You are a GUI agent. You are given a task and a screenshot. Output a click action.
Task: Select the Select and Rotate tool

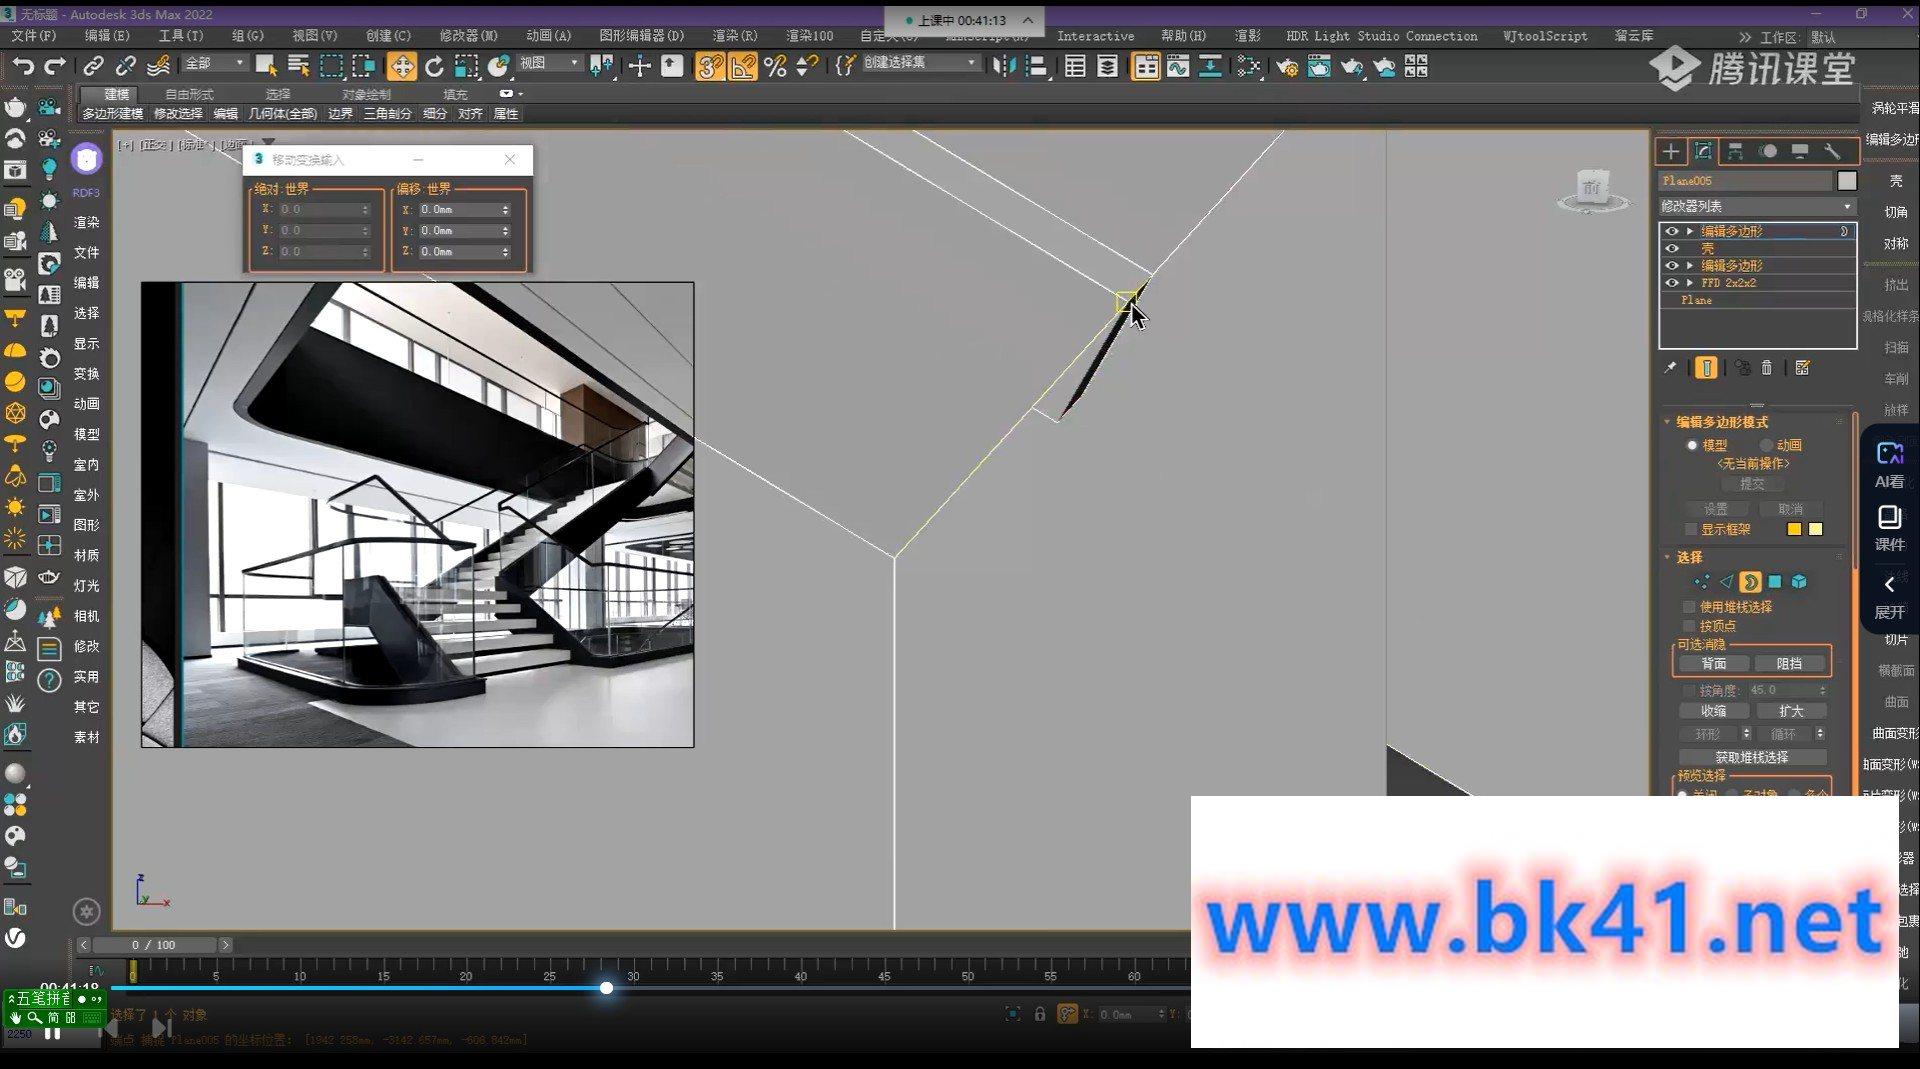(x=434, y=66)
